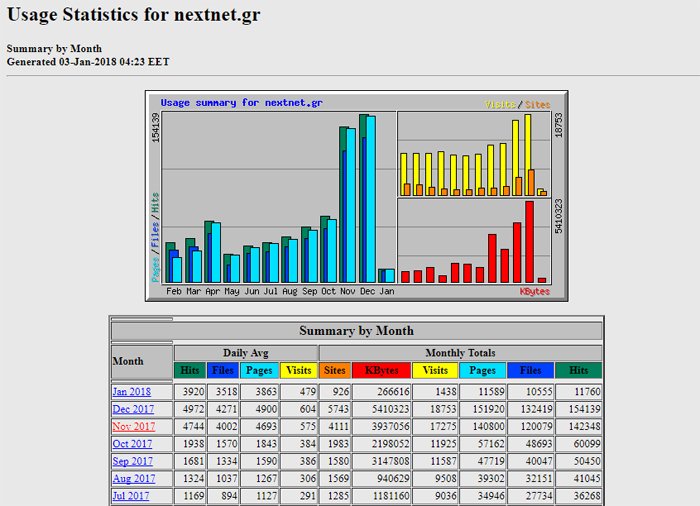This screenshot has width=700, height=506.
Task: Follow the Sep 2017 link
Action: click(132, 462)
